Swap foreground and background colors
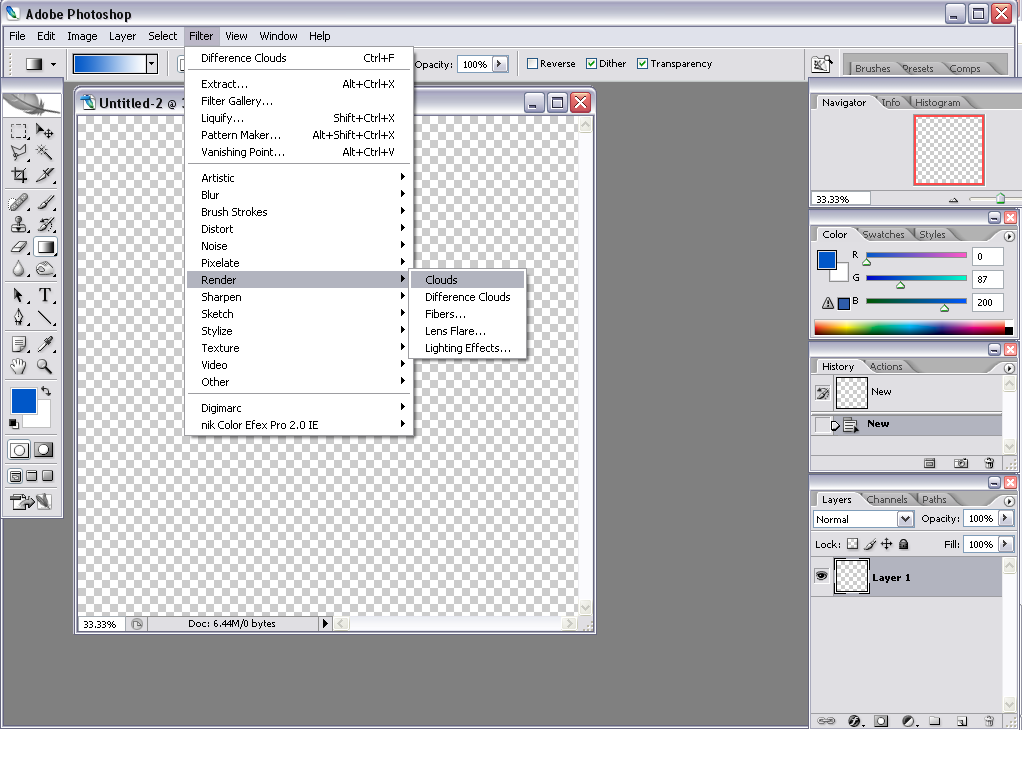This screenshot has width=1024, height=768. pyautogui.click(x=46, y=391)
